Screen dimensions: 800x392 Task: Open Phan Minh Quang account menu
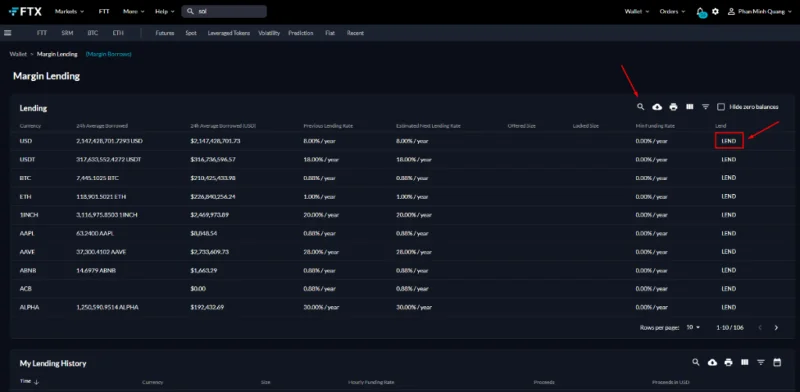(x=760, y=11)
